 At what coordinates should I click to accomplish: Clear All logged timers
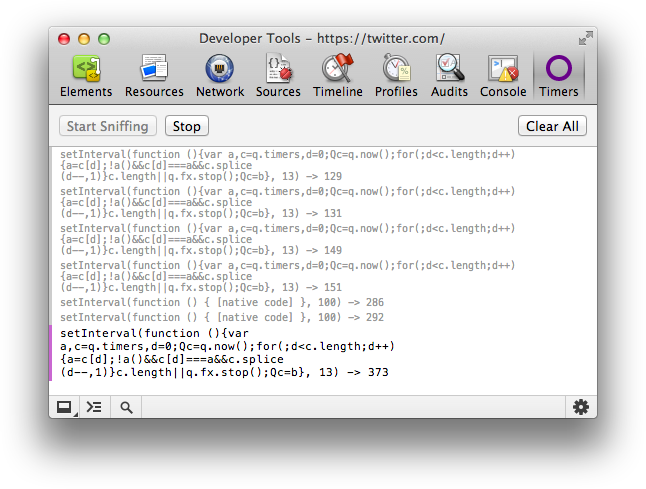pos(552,126)
